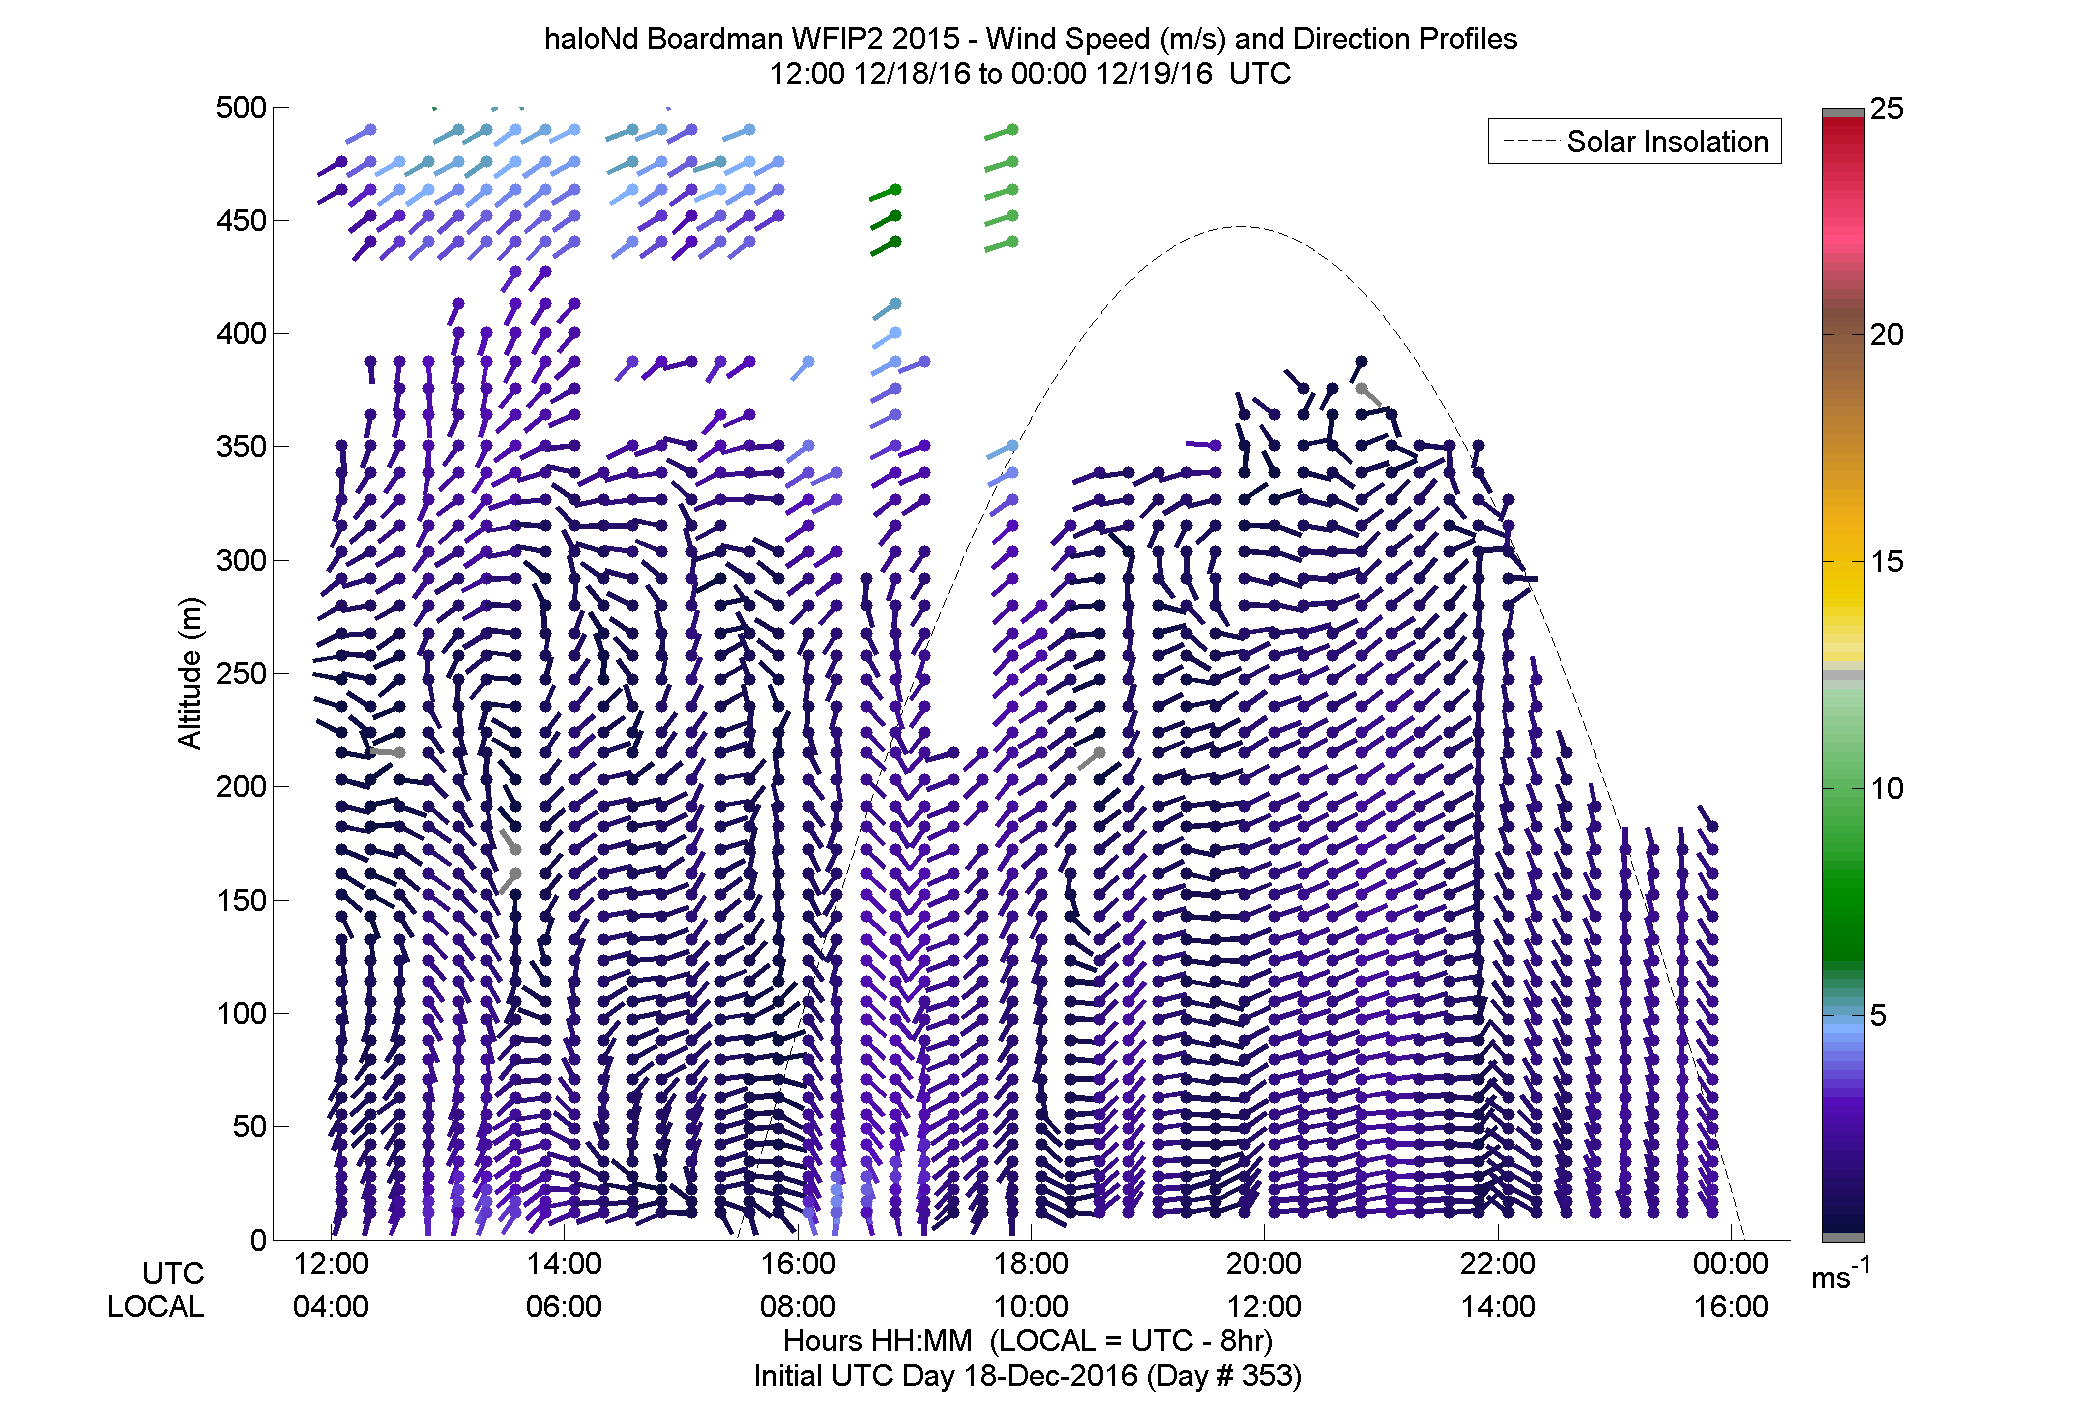Click the colorbar label 5
Screen dimensions: 2098x1425
point(1879,1016)
